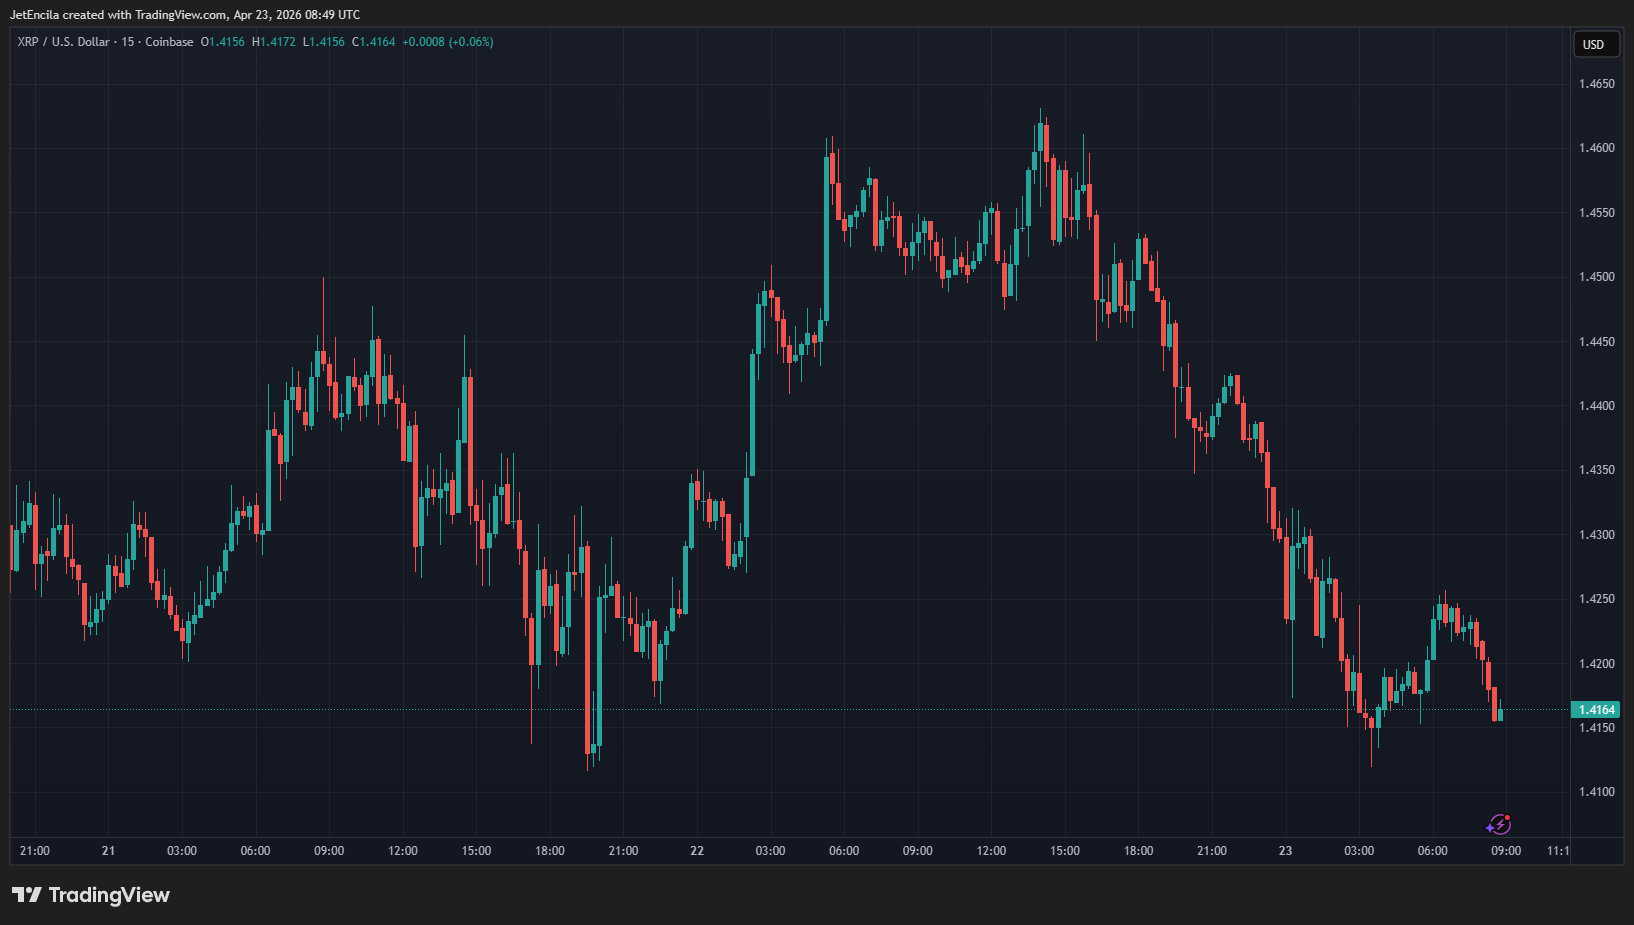Click the 1.4650 price axis label
Image resolution: width=1634 pixels, height=925 pixels.
point(1596,84)
